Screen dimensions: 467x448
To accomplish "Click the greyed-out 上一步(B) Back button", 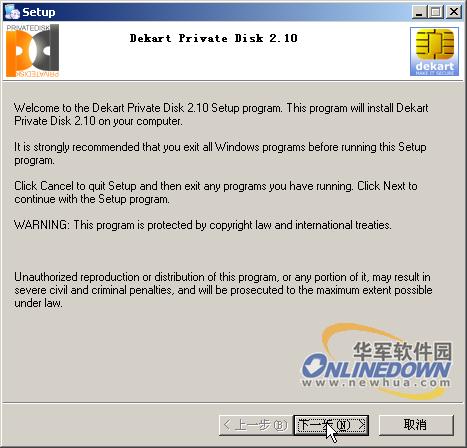I will point(256,425).
